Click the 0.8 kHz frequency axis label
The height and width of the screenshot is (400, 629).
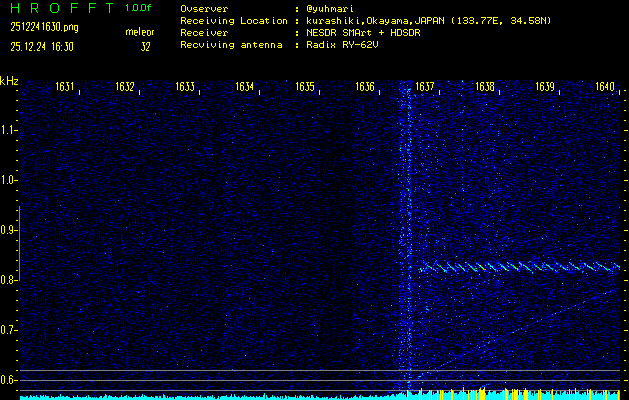tap(9, 280)
